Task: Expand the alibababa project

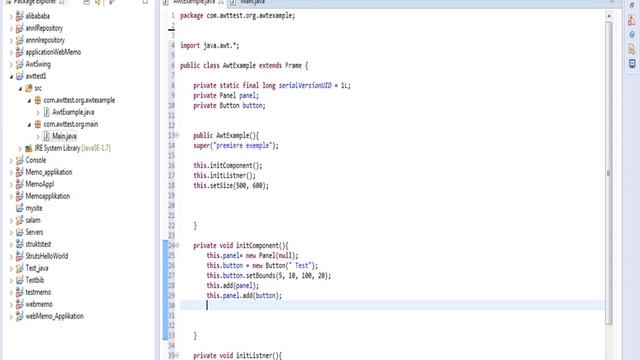Action: click(11, 16)
